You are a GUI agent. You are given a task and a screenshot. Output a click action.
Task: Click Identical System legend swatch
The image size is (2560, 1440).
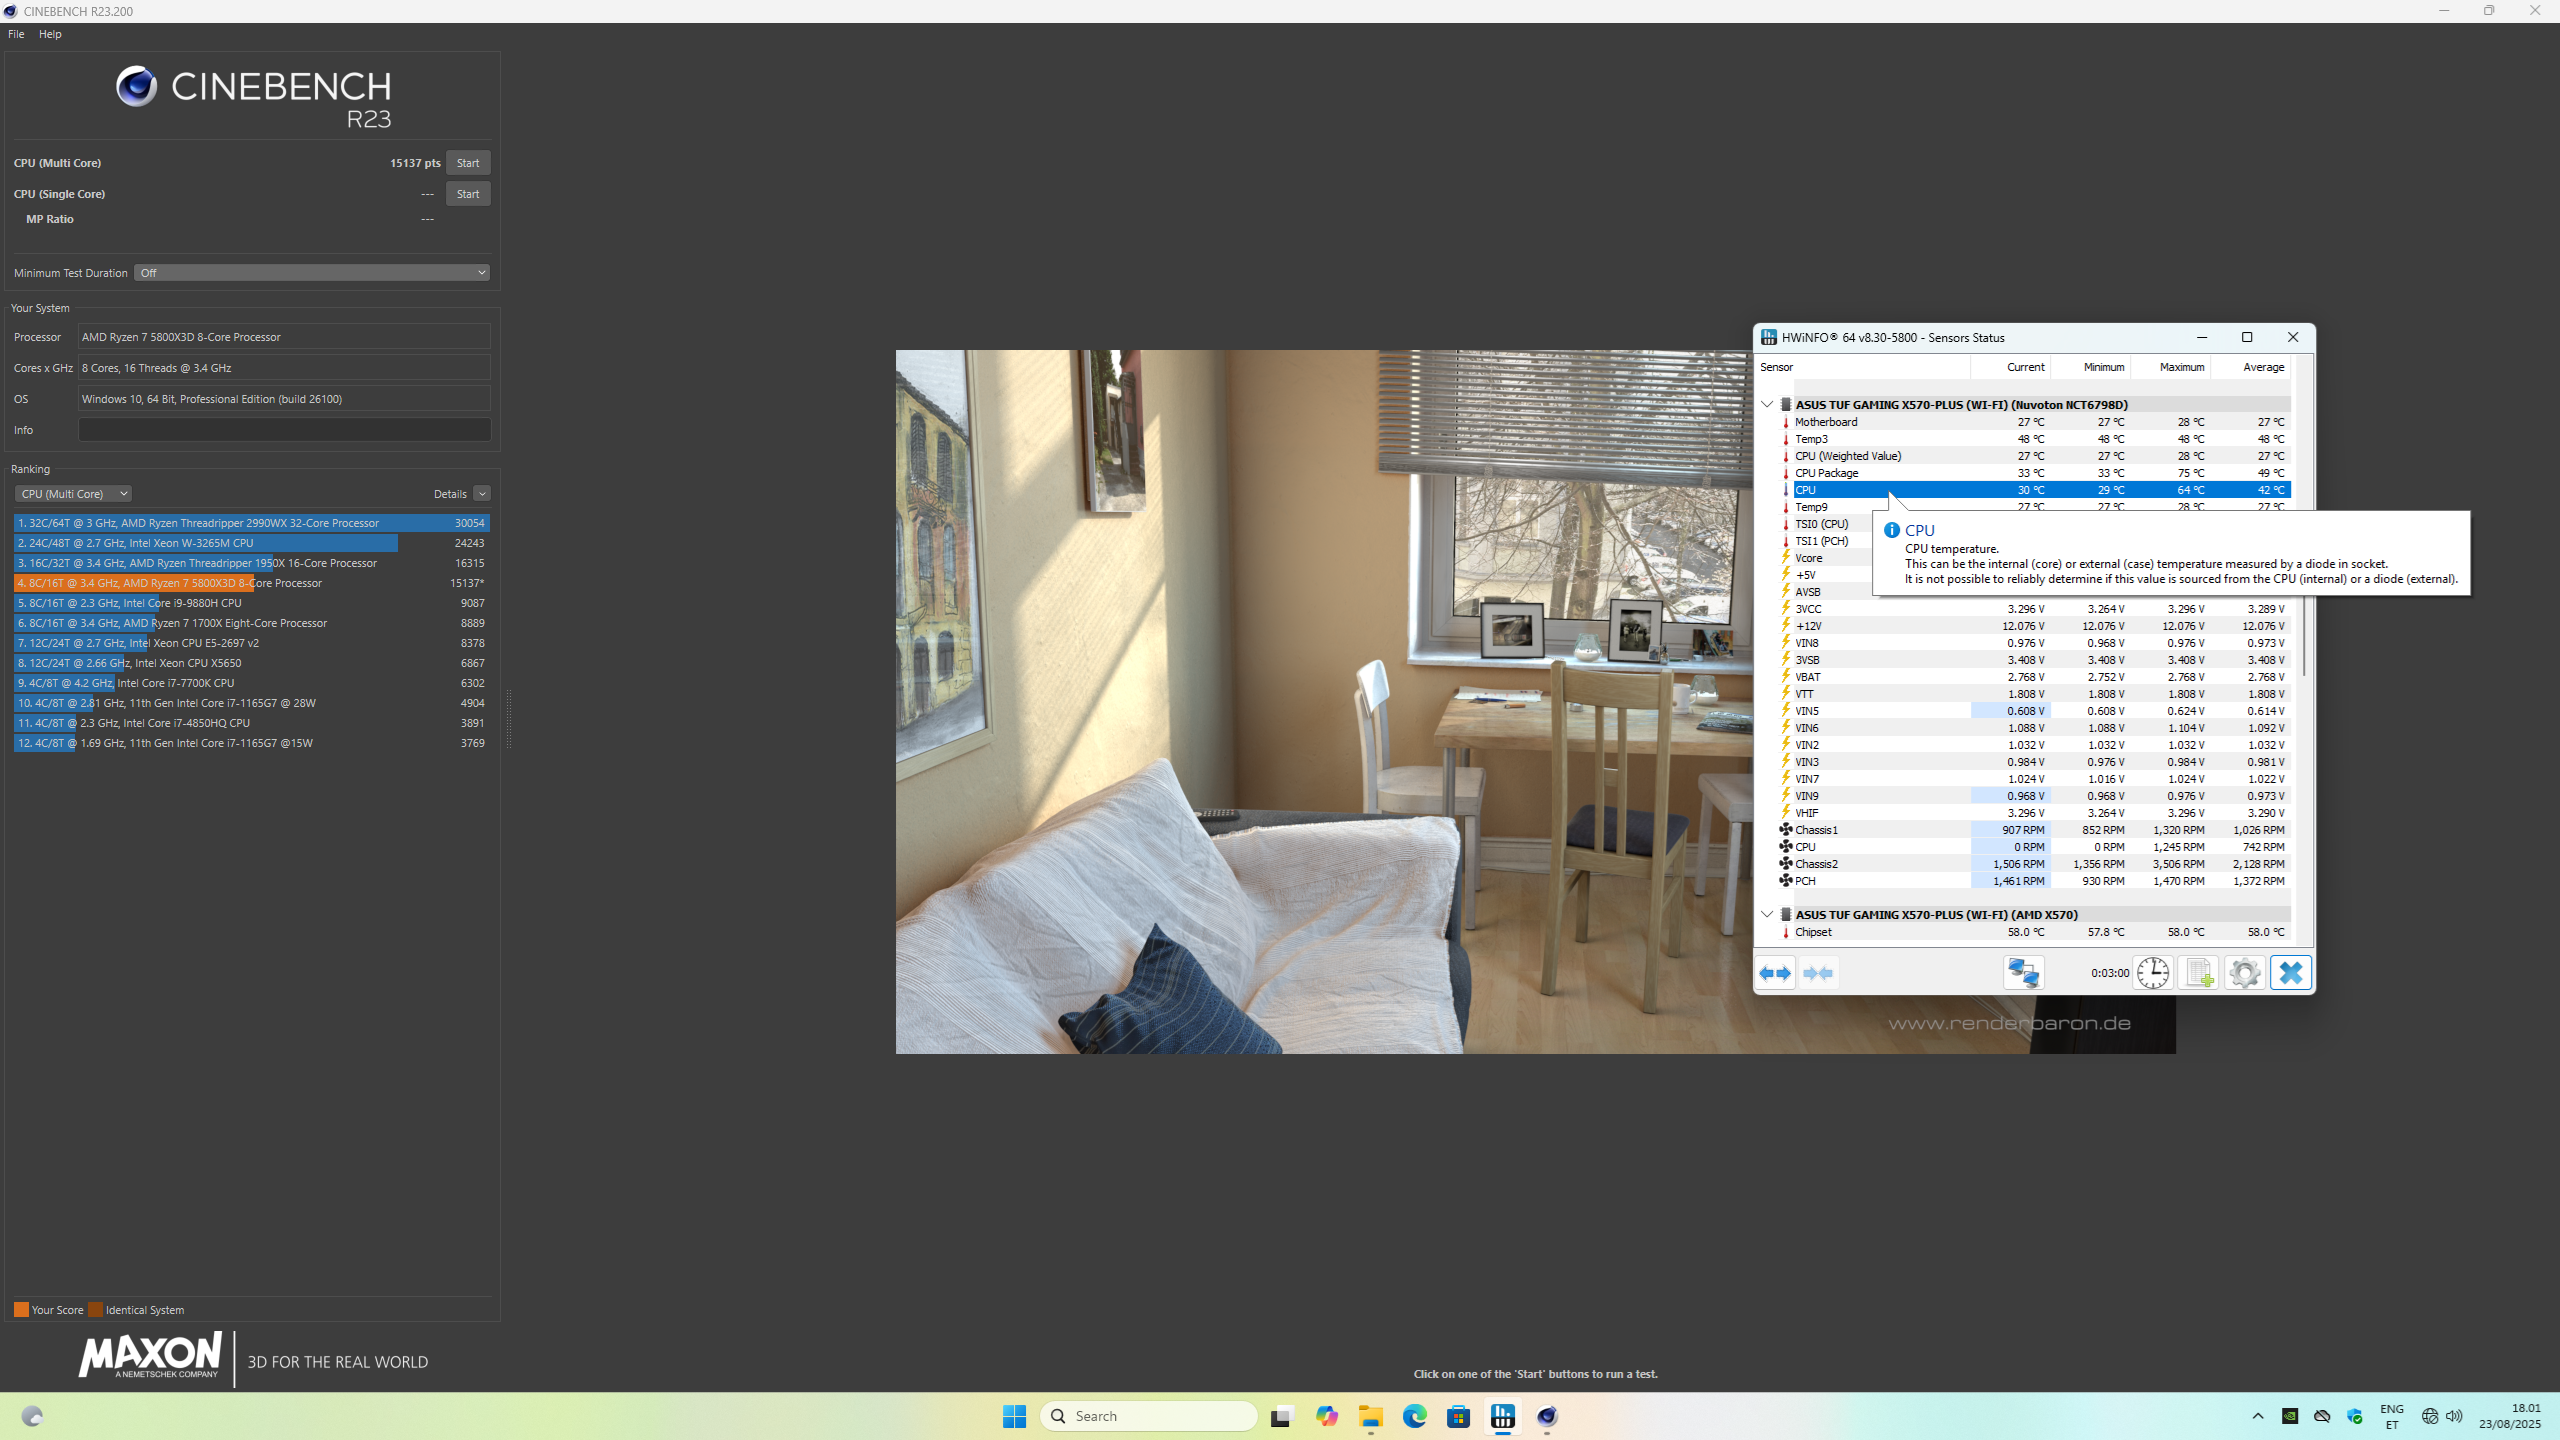pyautogui.click(x=95, y=1310)
